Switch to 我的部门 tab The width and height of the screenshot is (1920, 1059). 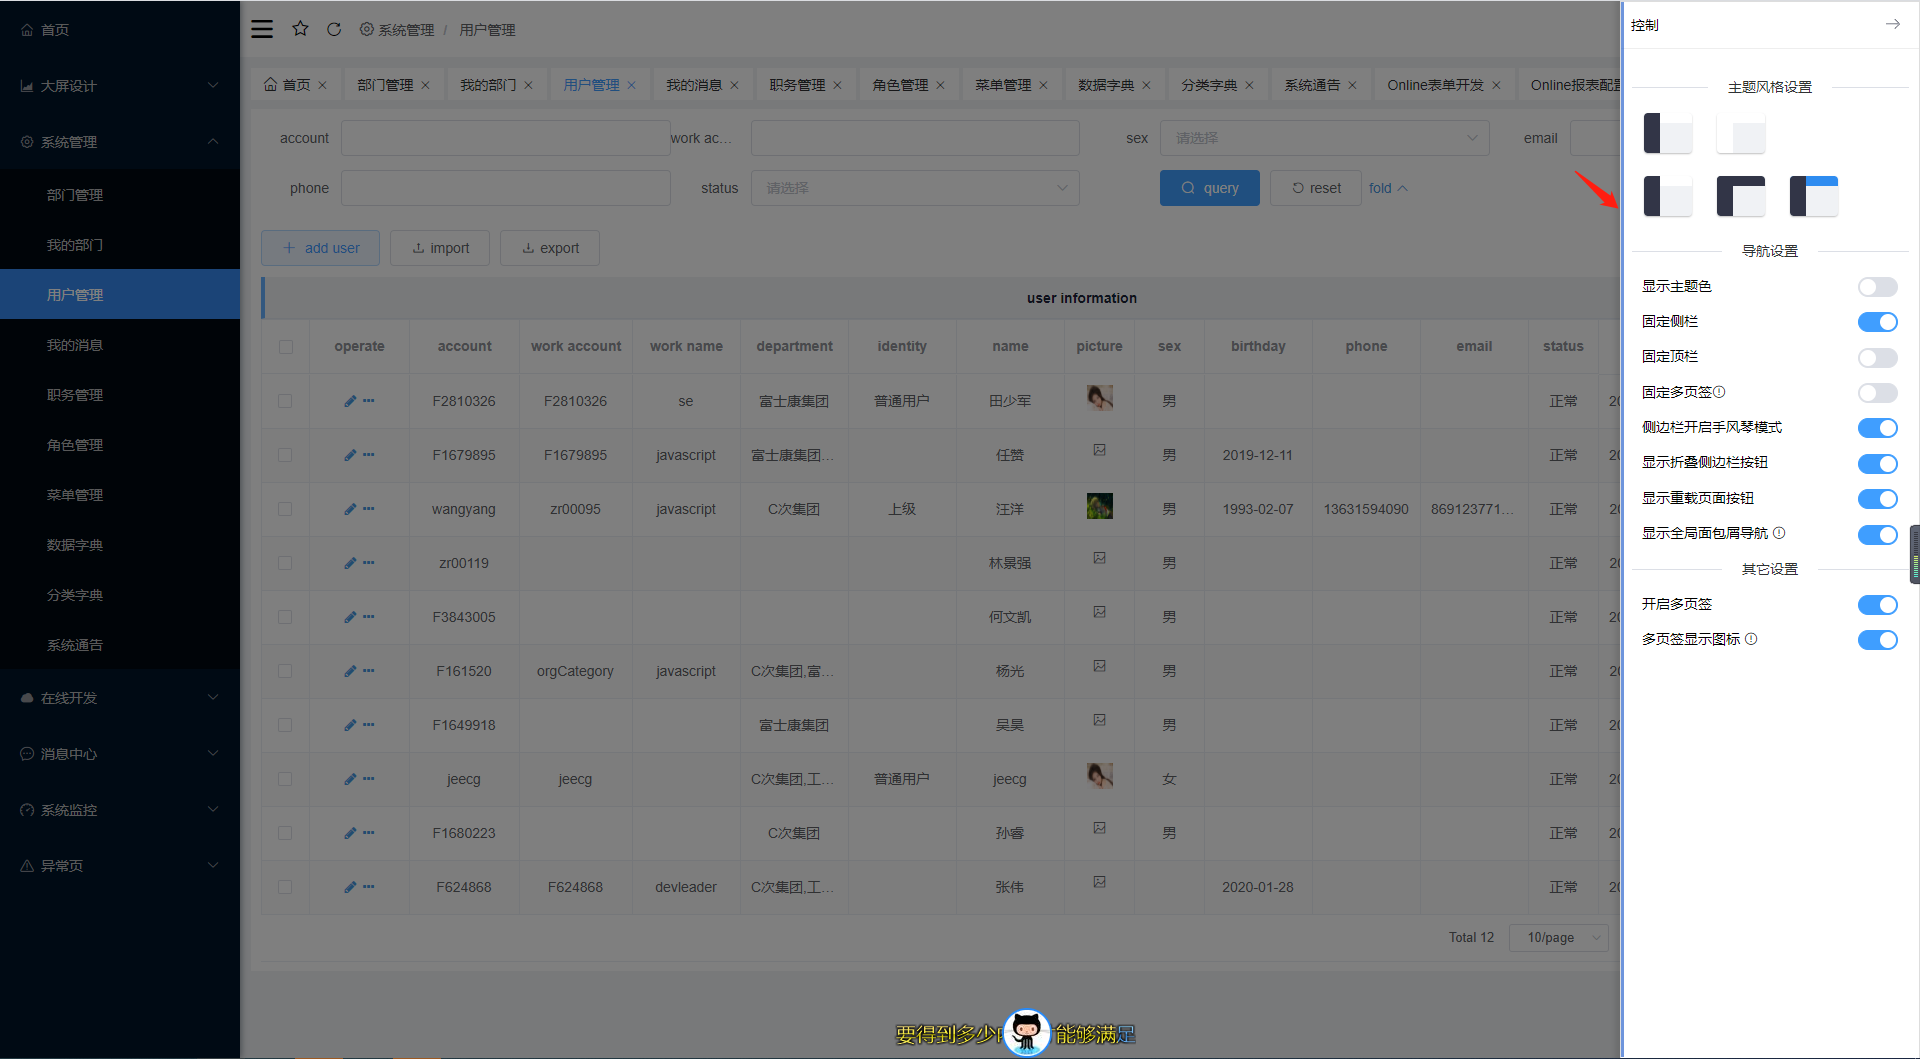488,85
